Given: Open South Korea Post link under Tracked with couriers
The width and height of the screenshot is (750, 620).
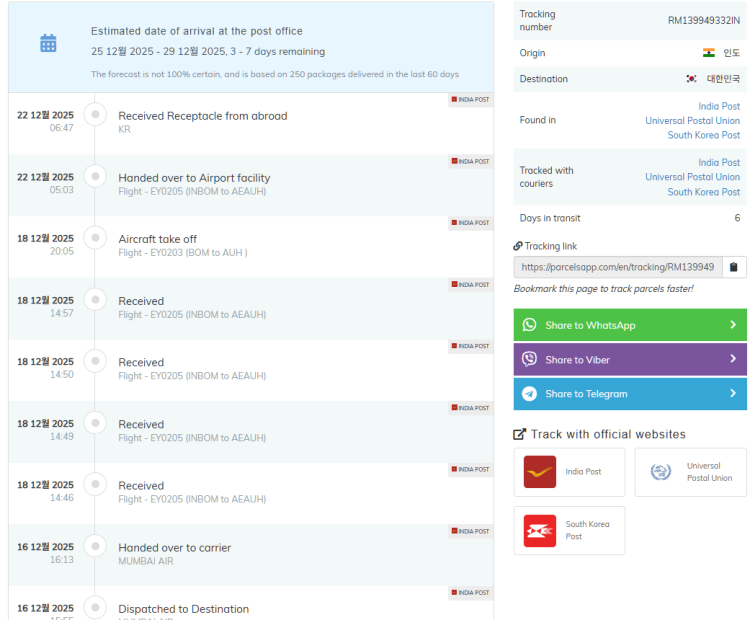Looking at the screenshot, I should (703, 192).
